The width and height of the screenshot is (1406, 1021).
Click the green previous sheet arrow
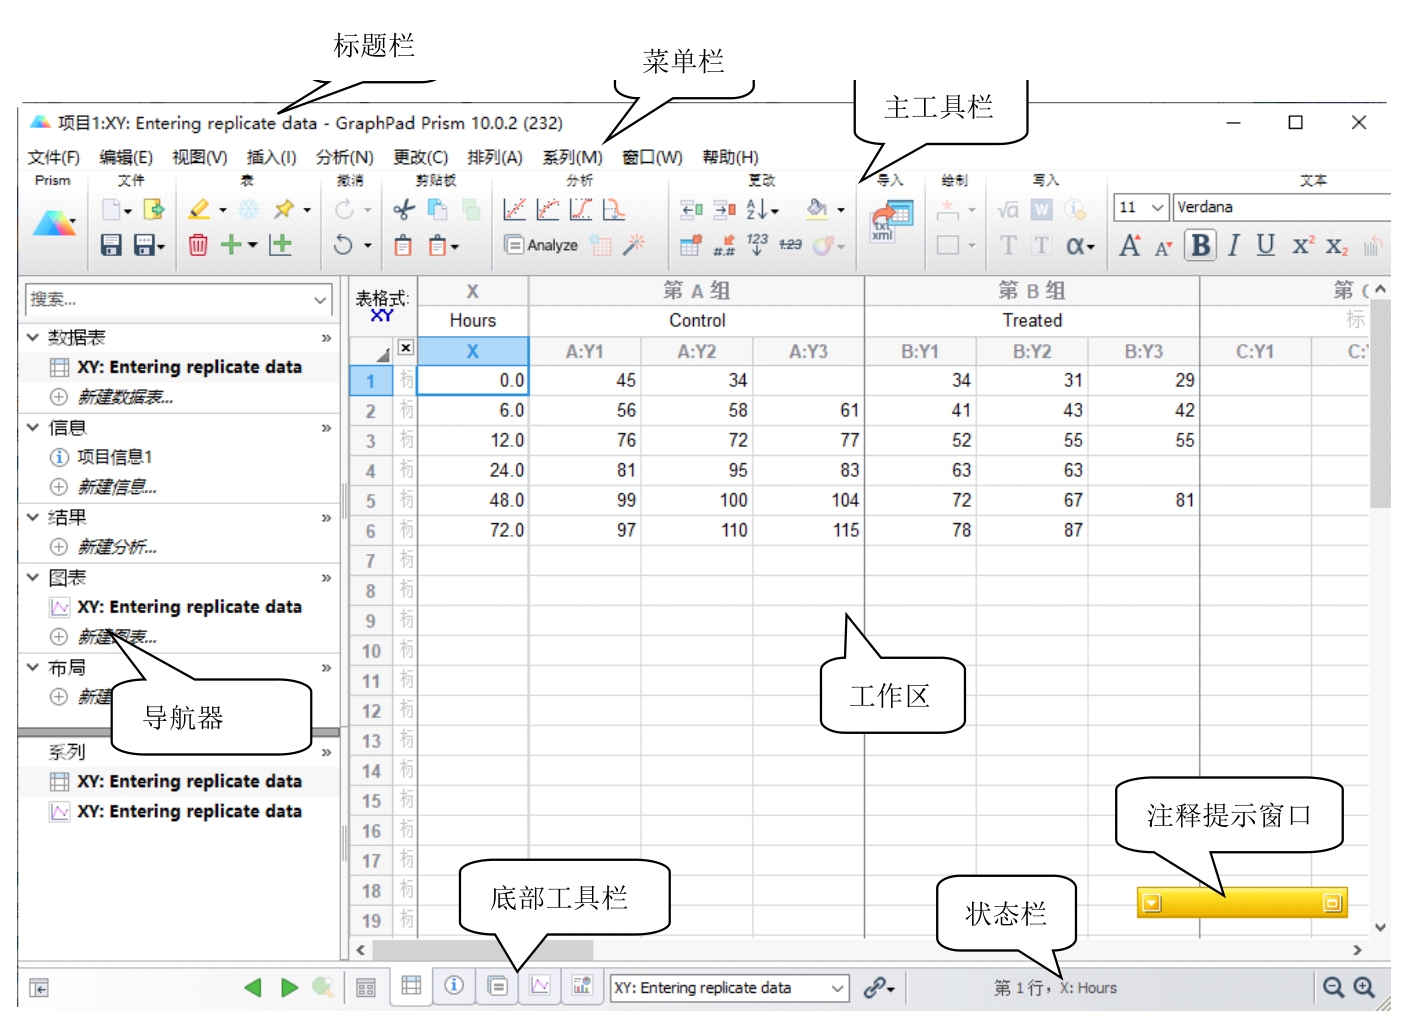(252, 988)
